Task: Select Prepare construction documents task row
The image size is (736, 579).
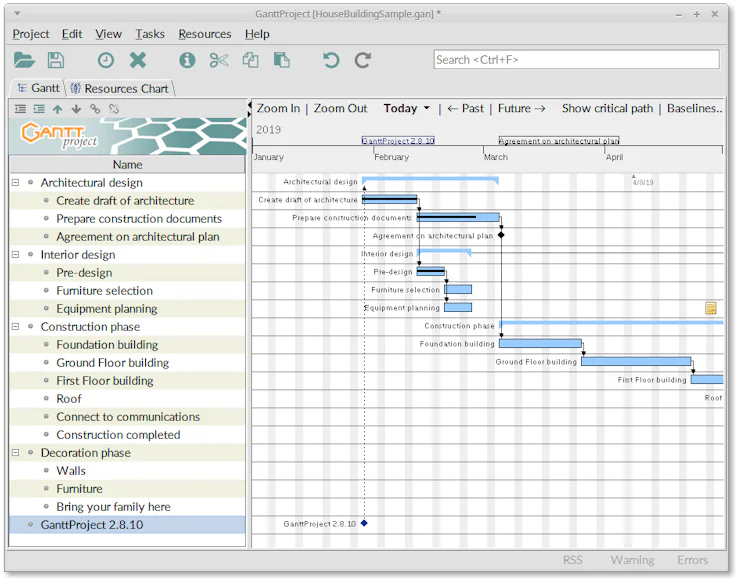Action: point(127,219)
